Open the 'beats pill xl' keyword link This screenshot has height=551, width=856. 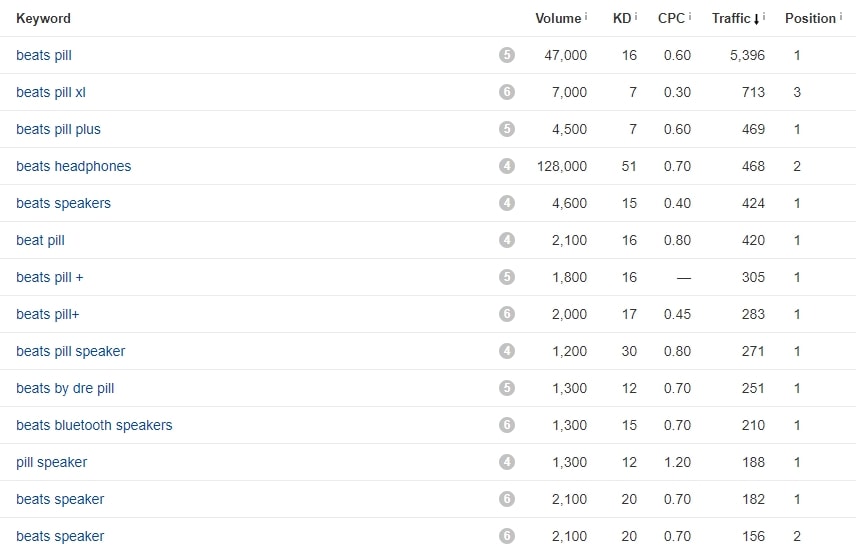tap(51, 92)
